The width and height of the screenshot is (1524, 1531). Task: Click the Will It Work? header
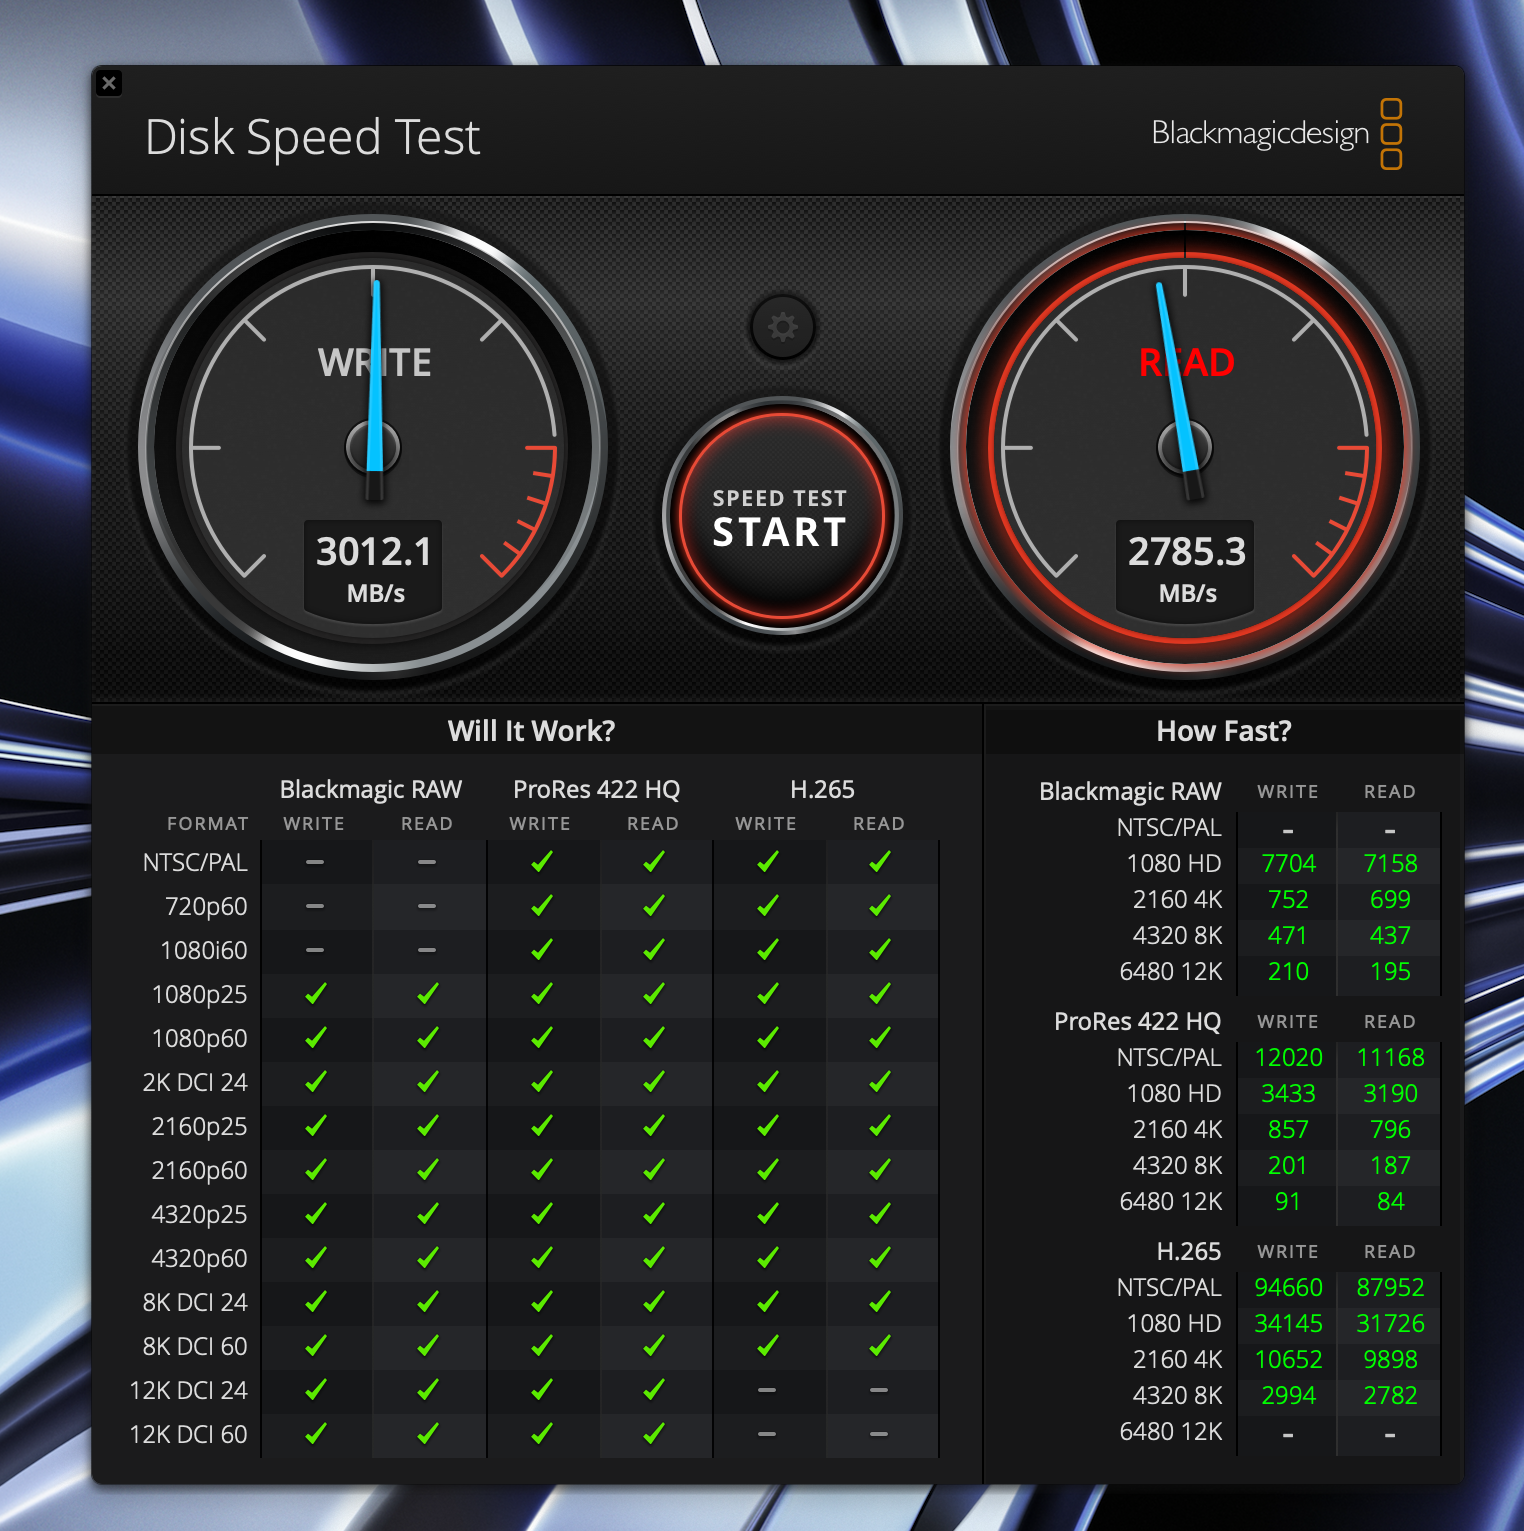pyautogui.click(x=532, y=731)
